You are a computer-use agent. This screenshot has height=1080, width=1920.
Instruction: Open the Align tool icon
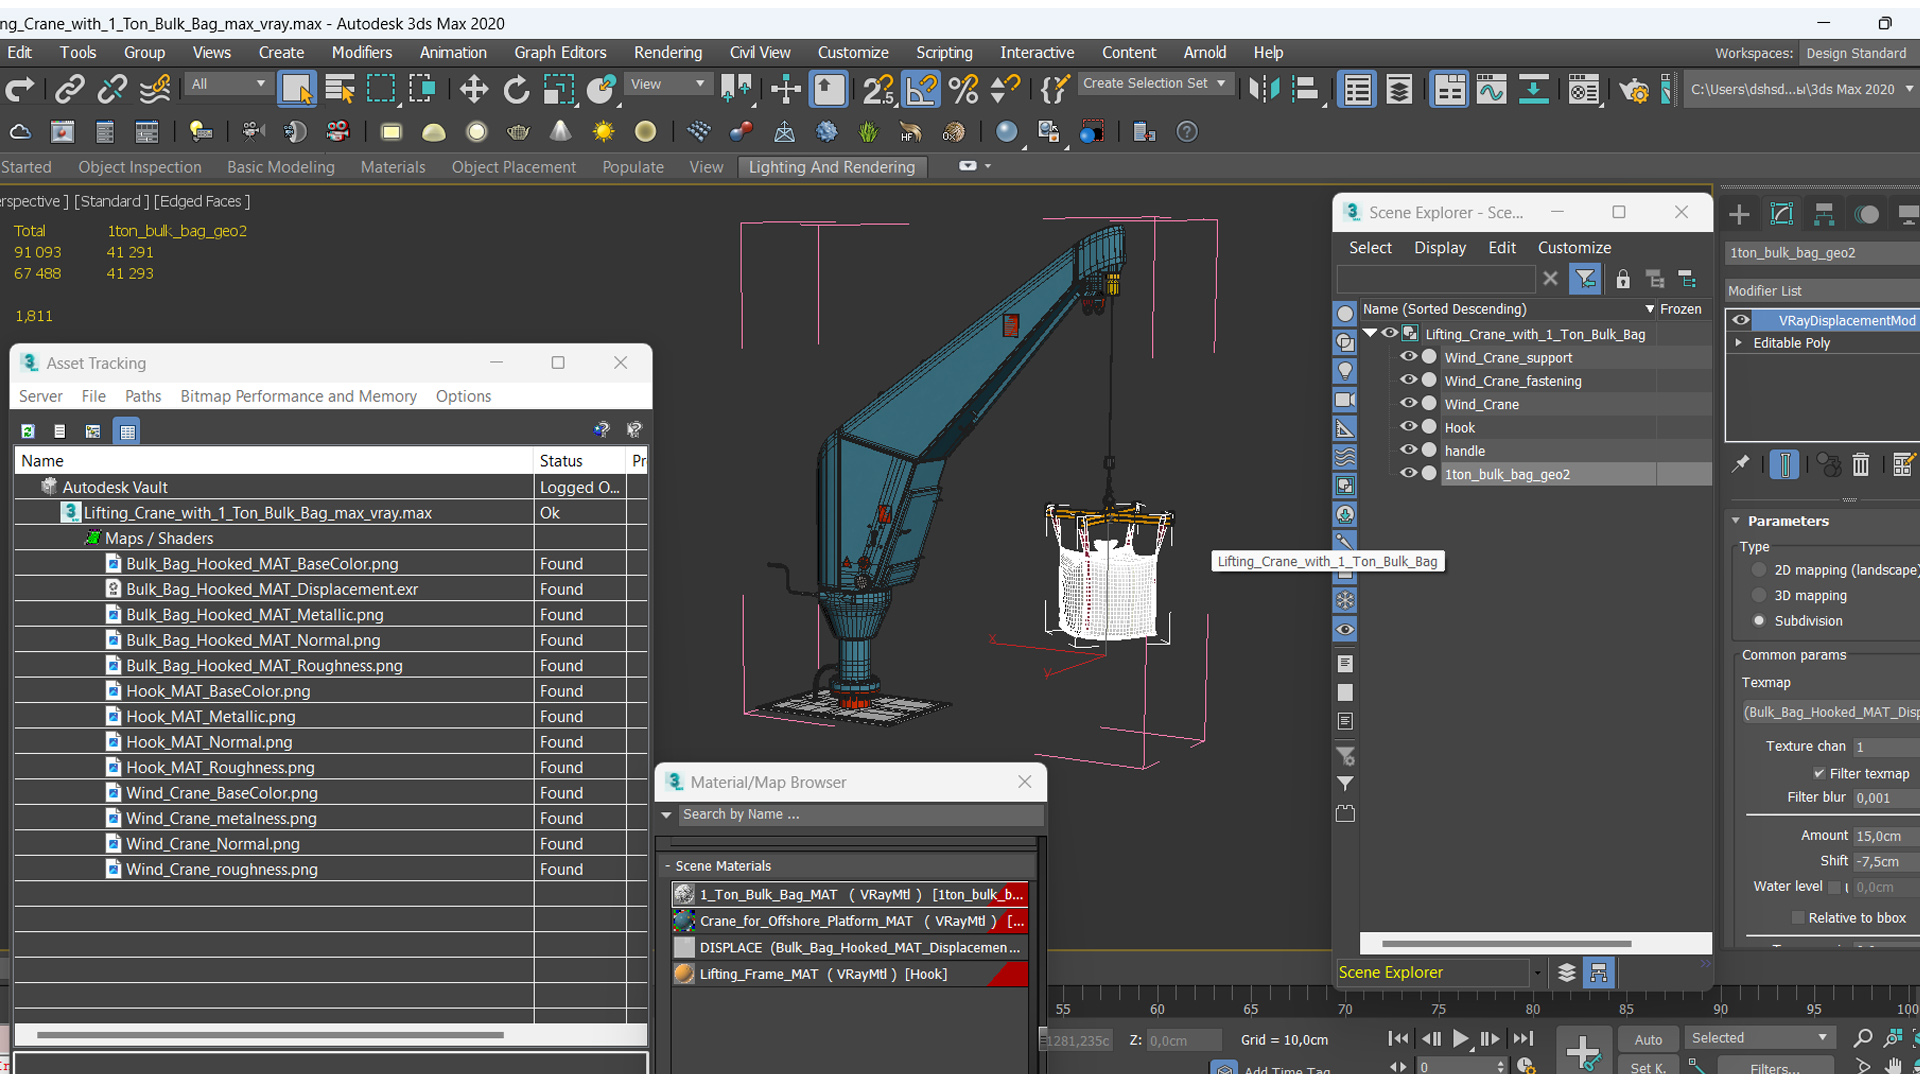tap(1305, 90)
